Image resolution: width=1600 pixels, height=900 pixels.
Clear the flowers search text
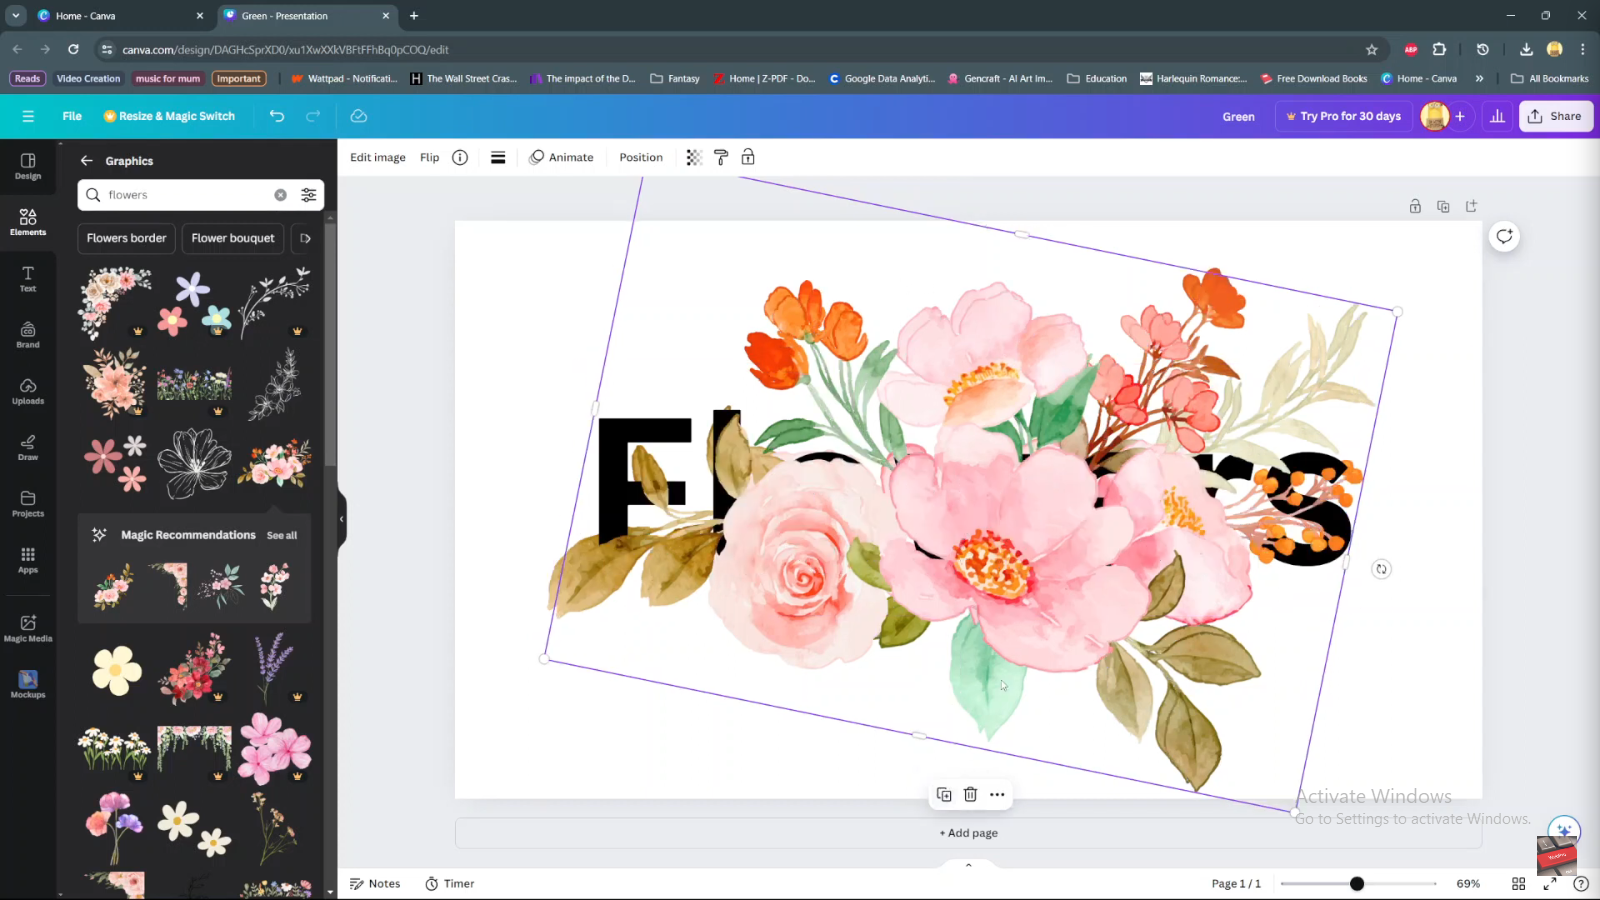[280, 195]
